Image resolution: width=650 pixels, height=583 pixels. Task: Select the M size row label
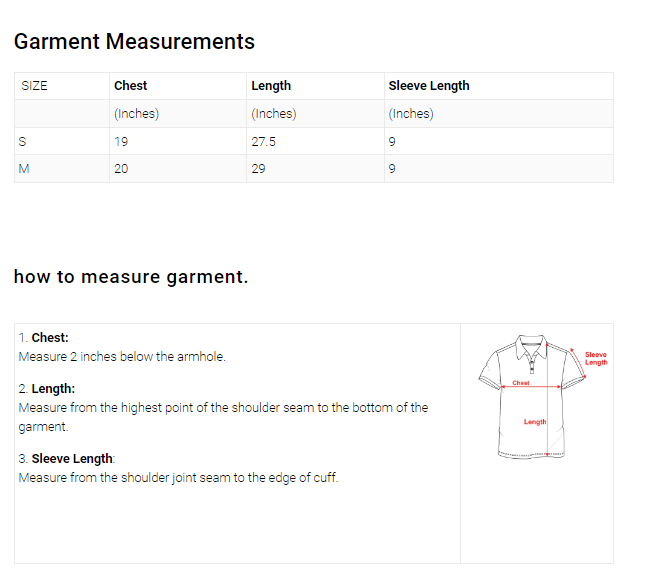coord(24,169)
